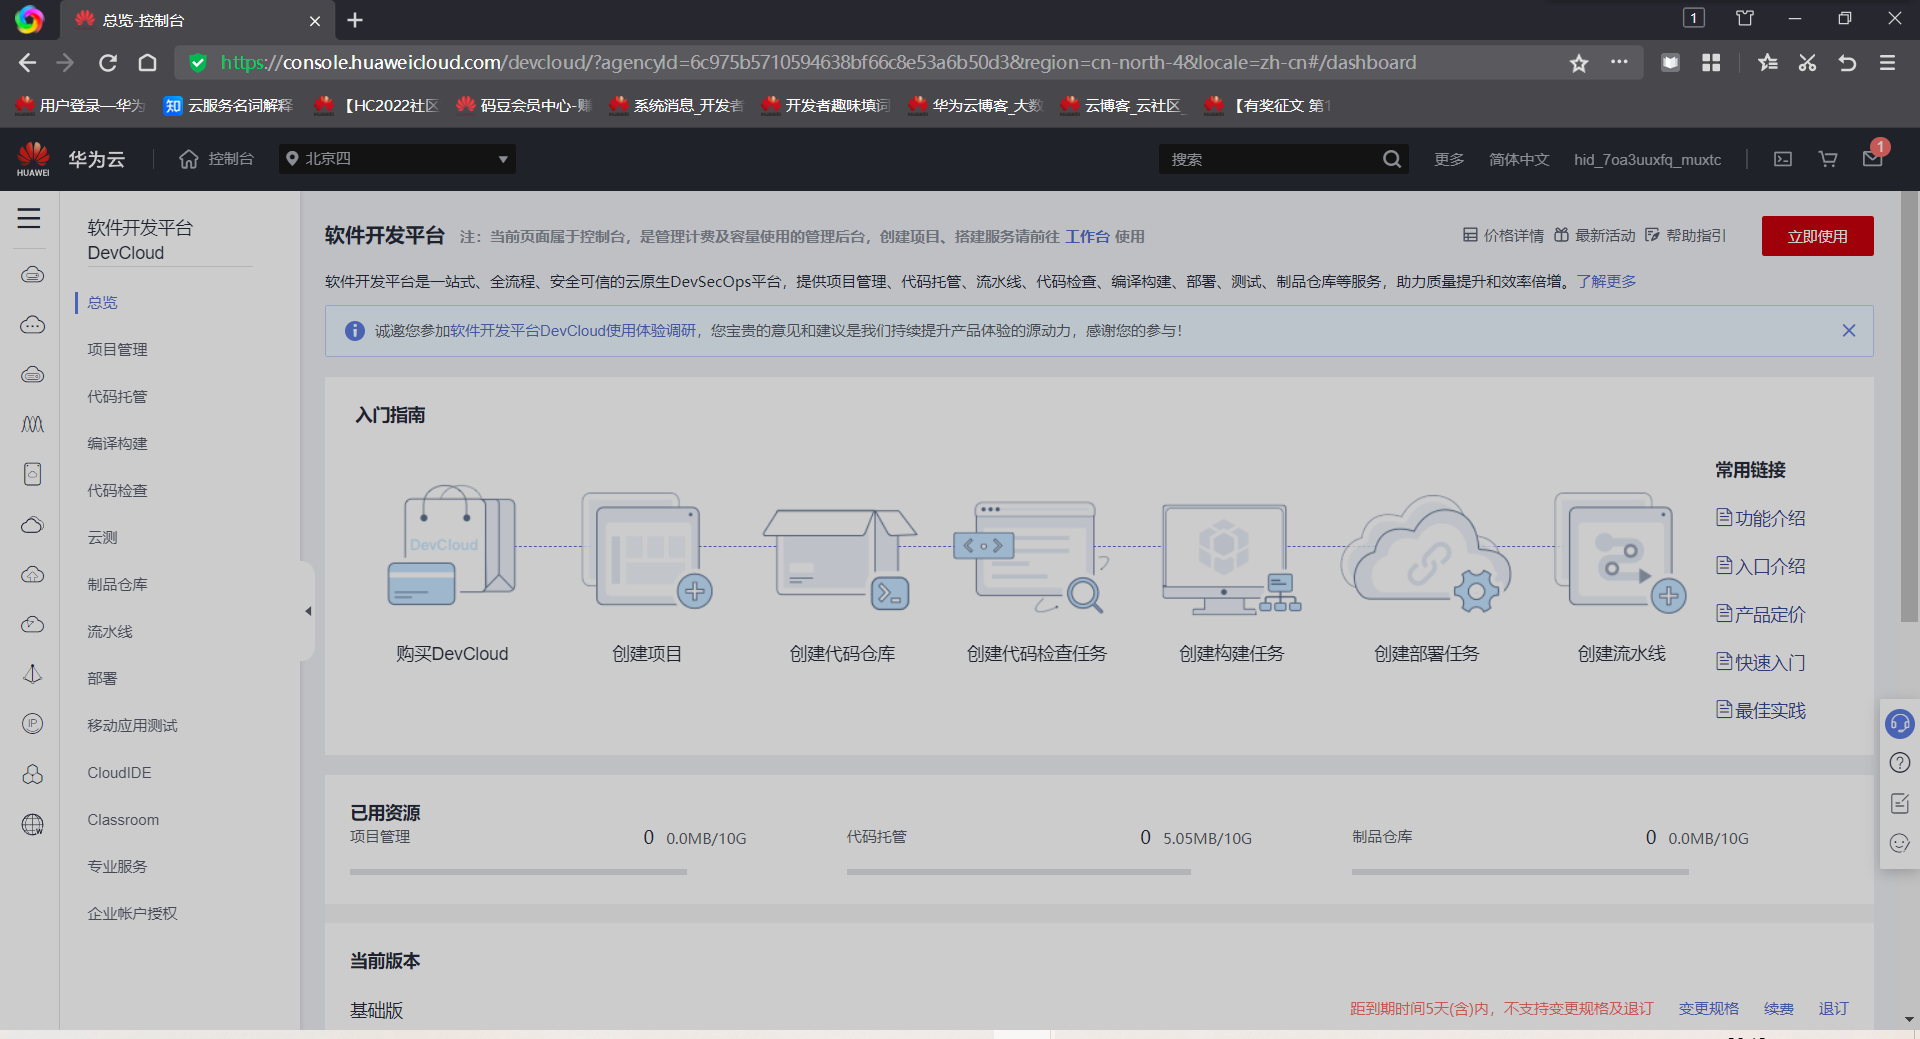Collapse the left sidebar with arrow handle
Image resolution: width=1920 pixels, height=1039 pixels.
coord(308,611)
